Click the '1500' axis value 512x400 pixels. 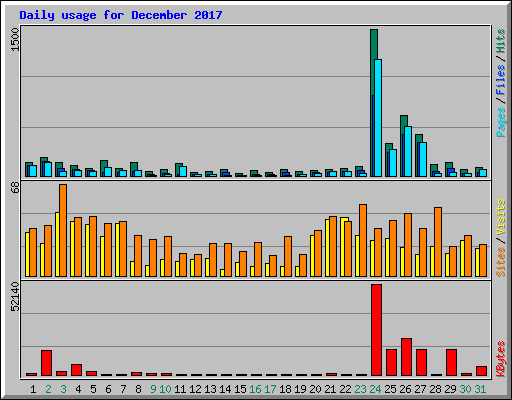tap(15, 40)
